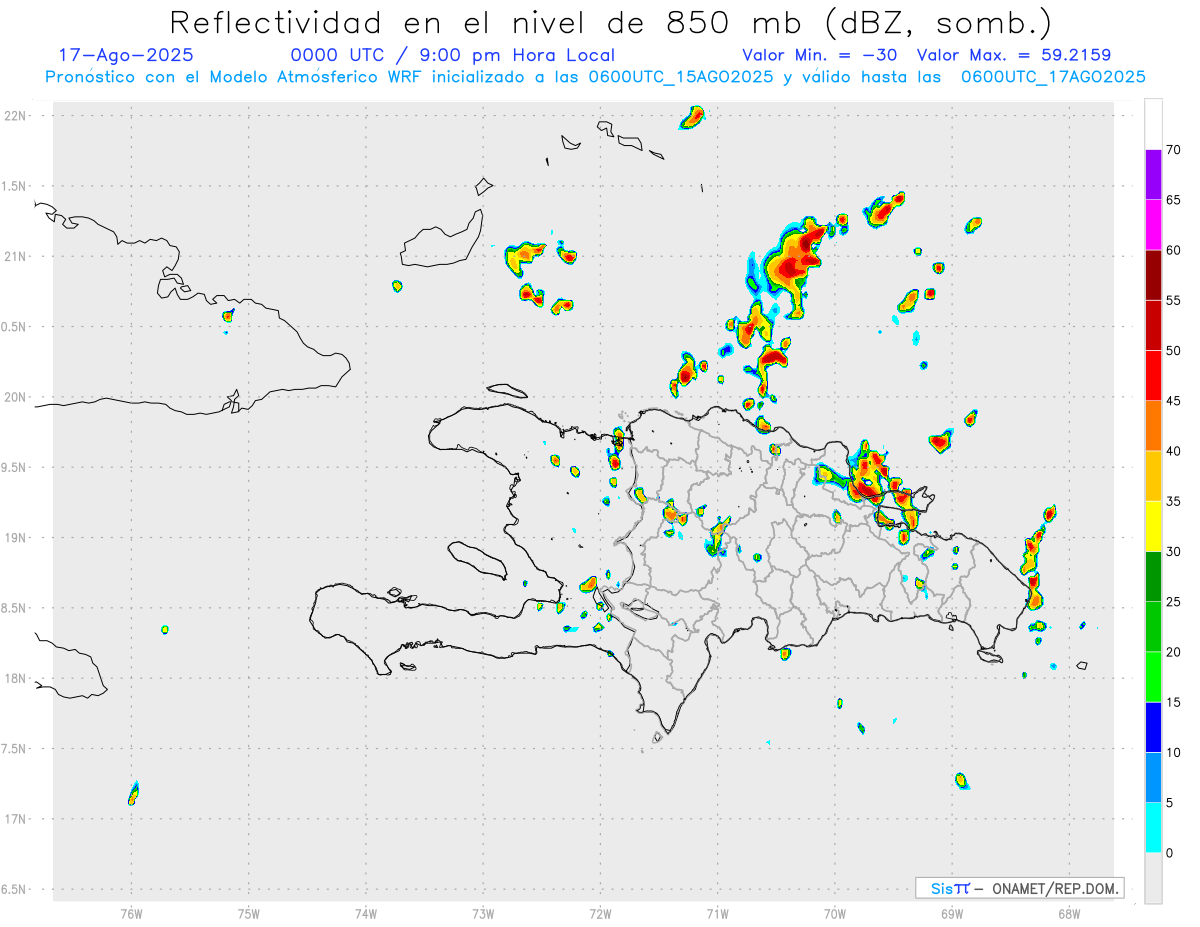This screenshot has width=1200, height=927.
Task: Pick the light blue 5–10 dBZ swatch
Action: tap(1153, 778)
